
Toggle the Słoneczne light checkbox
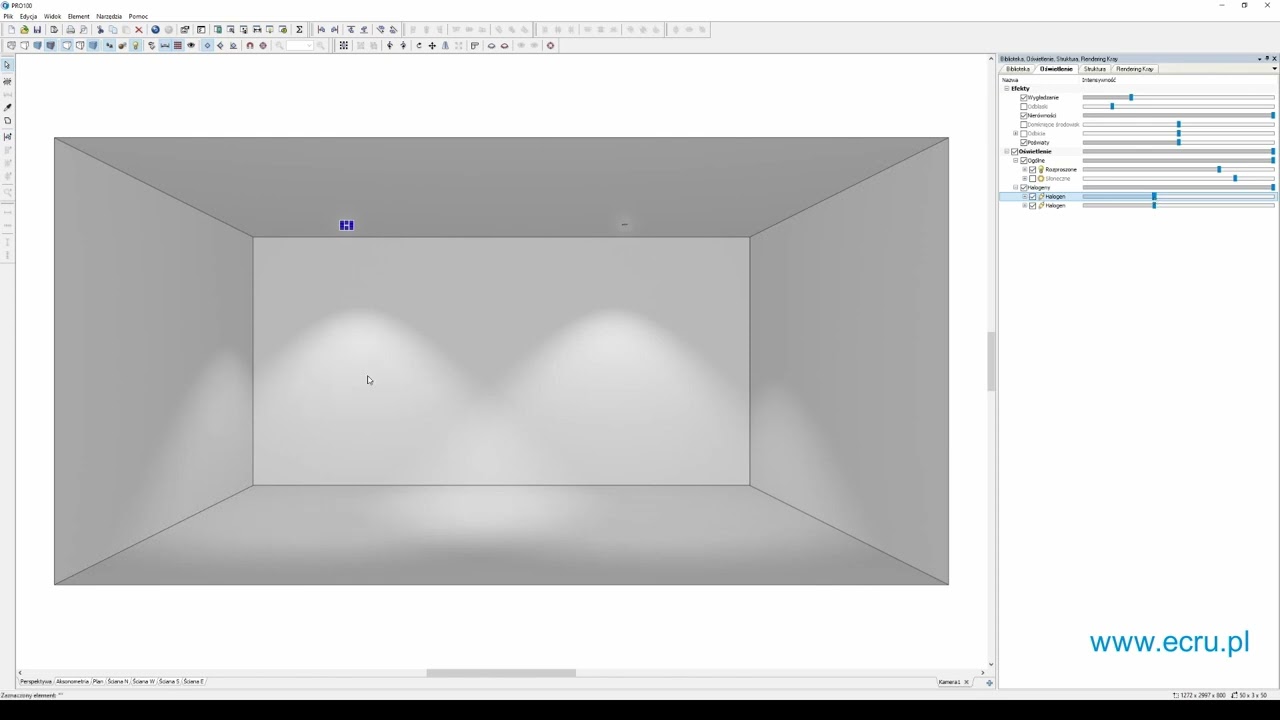(1032, 178)
